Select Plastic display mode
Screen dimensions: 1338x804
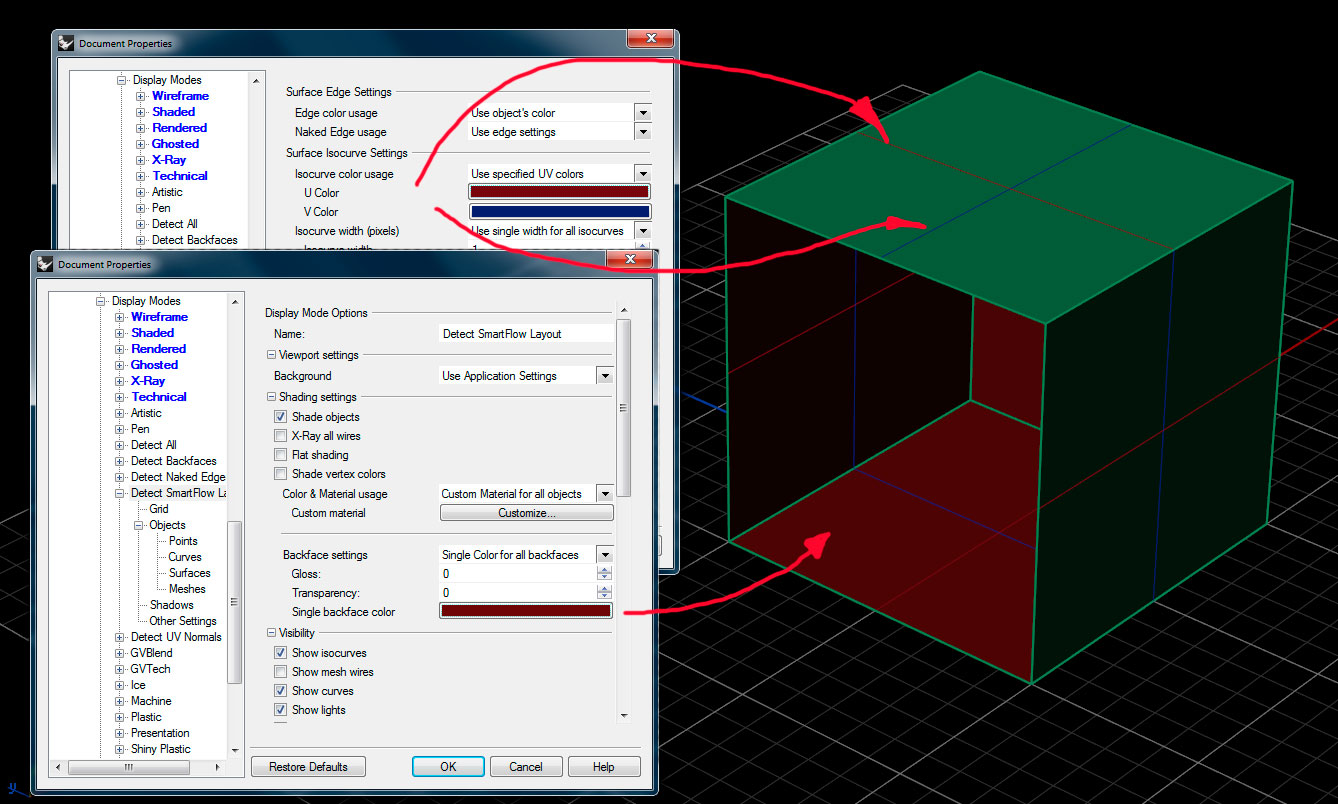146,717
